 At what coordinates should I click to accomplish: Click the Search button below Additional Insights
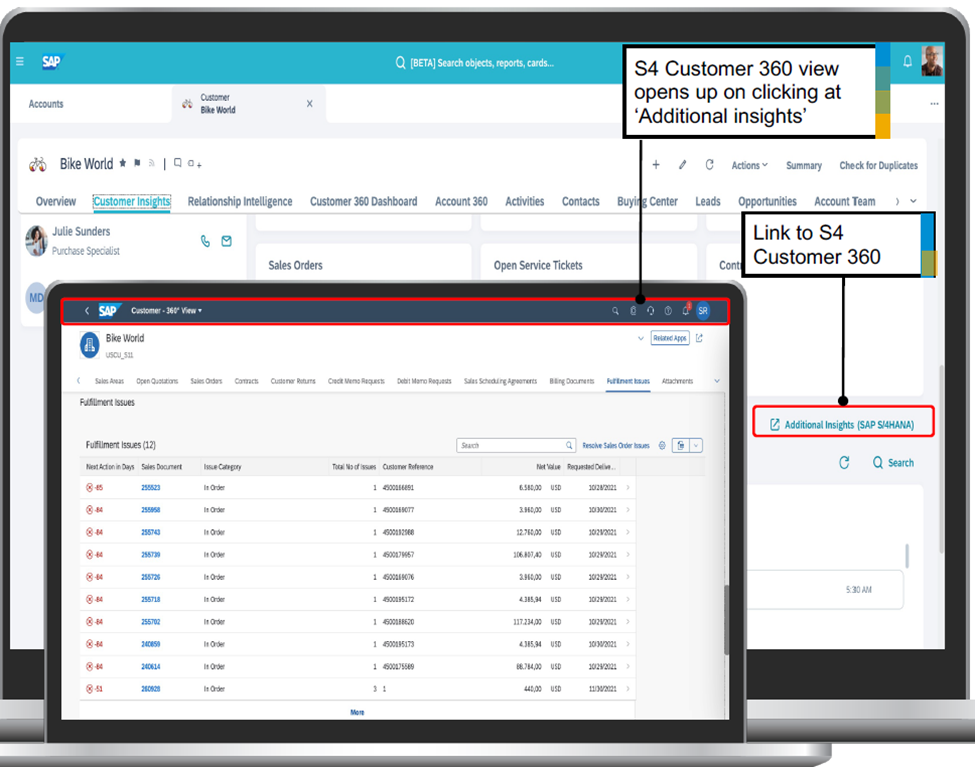pyautogui.click(x=894, y=463)
